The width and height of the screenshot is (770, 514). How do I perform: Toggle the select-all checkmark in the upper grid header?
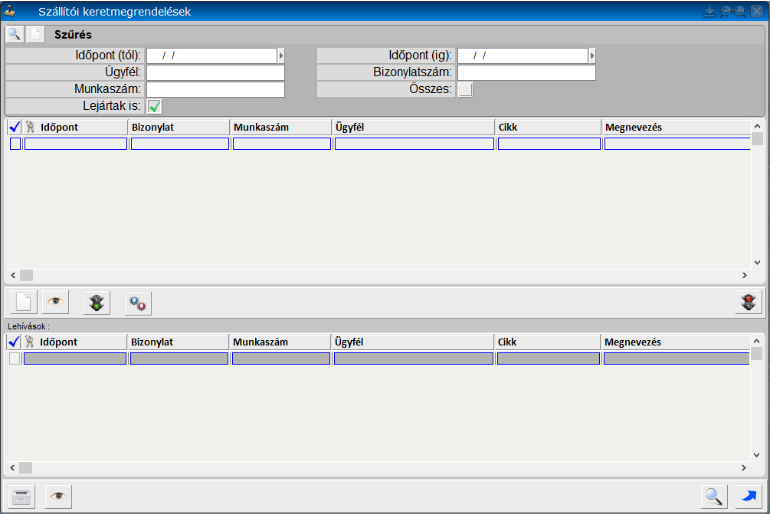coord(14,127)
